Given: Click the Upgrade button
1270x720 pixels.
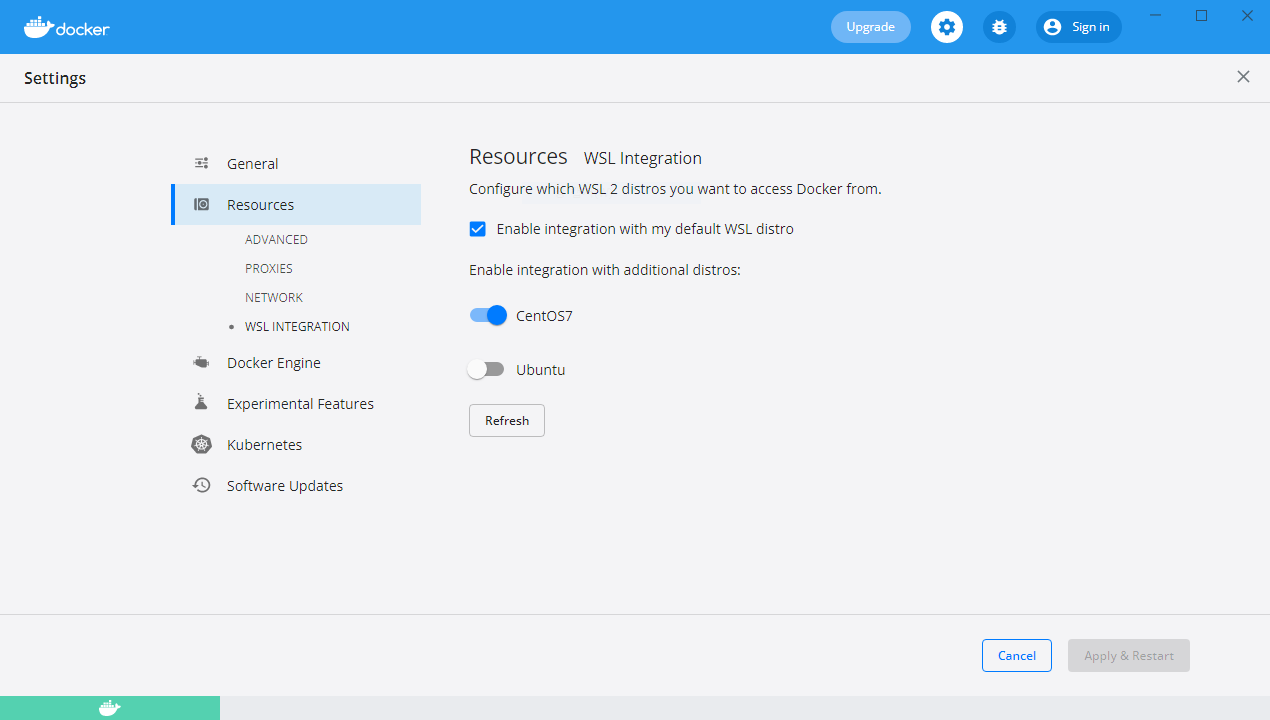Looking at the screenshot, I should (871, 27).
